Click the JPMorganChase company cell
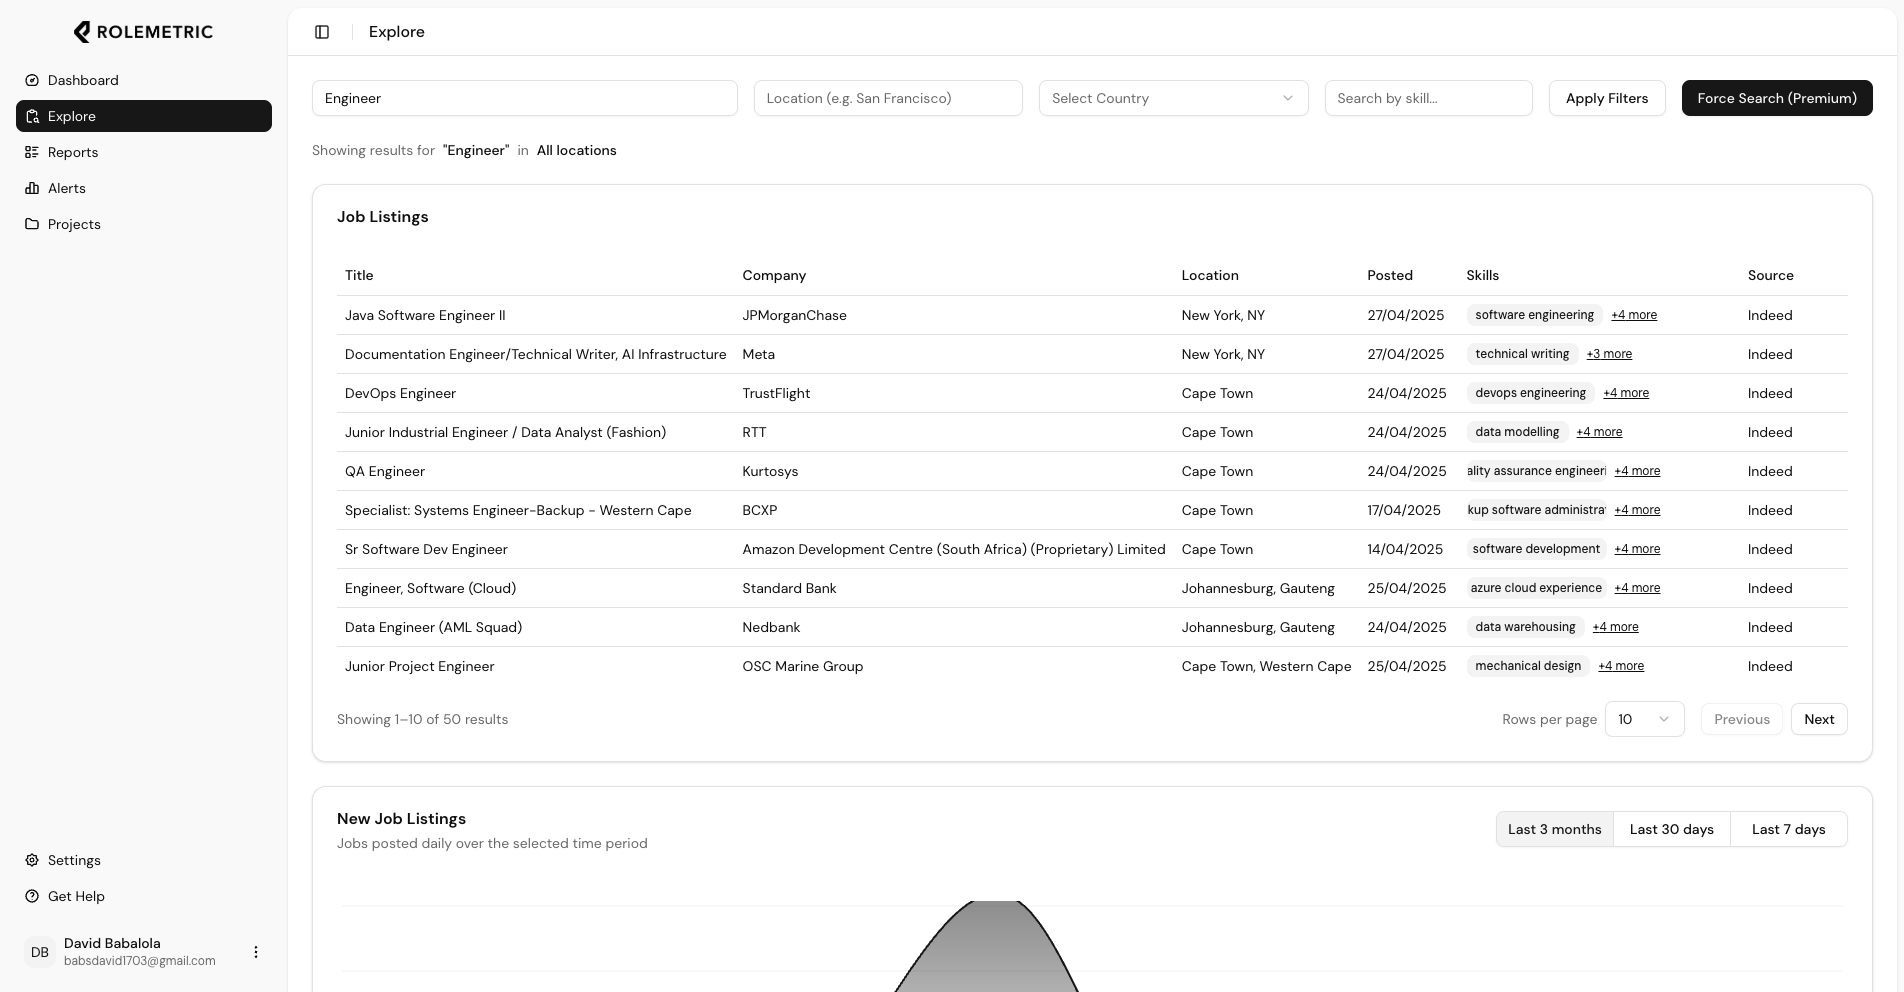The width and height of the screenshot is (1904, 992). [794, 315]
